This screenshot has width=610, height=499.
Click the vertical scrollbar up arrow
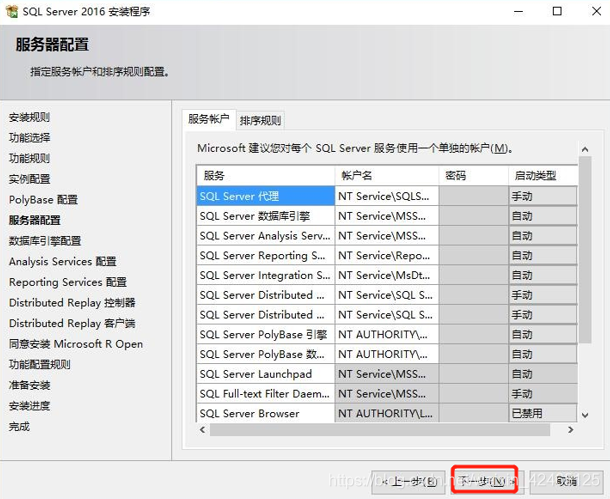585,149
